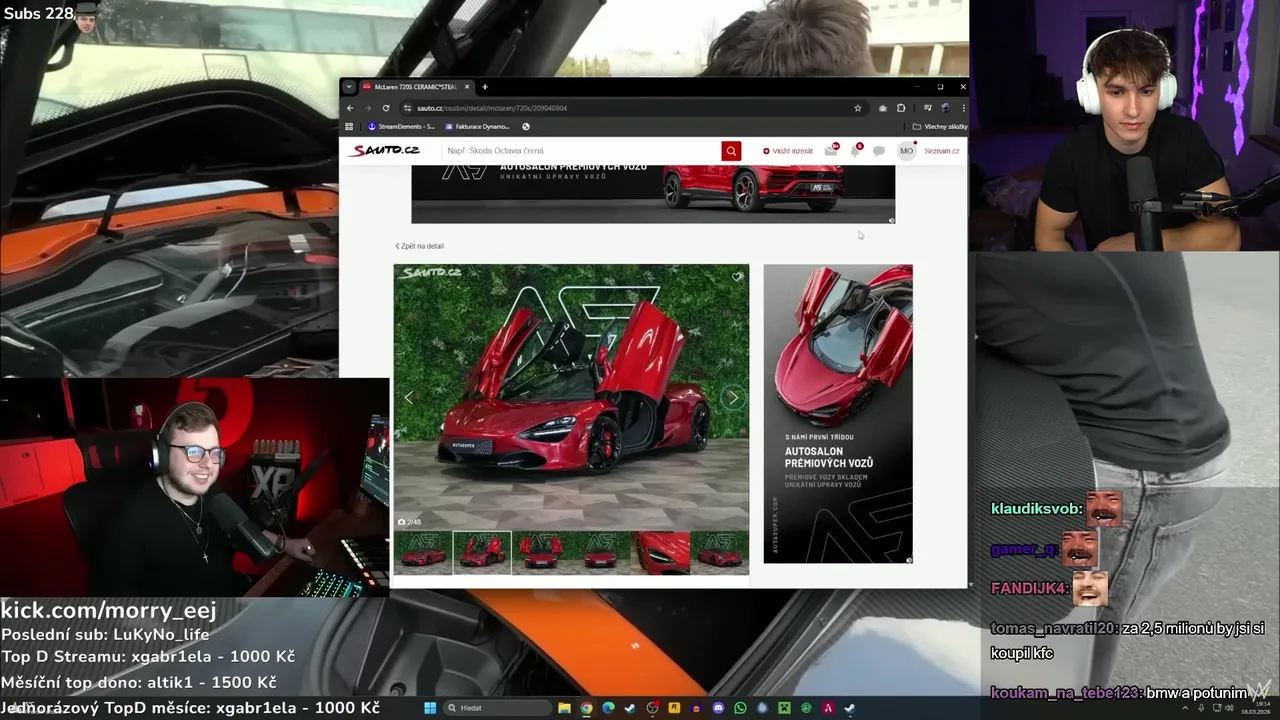Open the StreamElements bookmark
Screen dimensions: 1280x720
(x=401, y=127)
